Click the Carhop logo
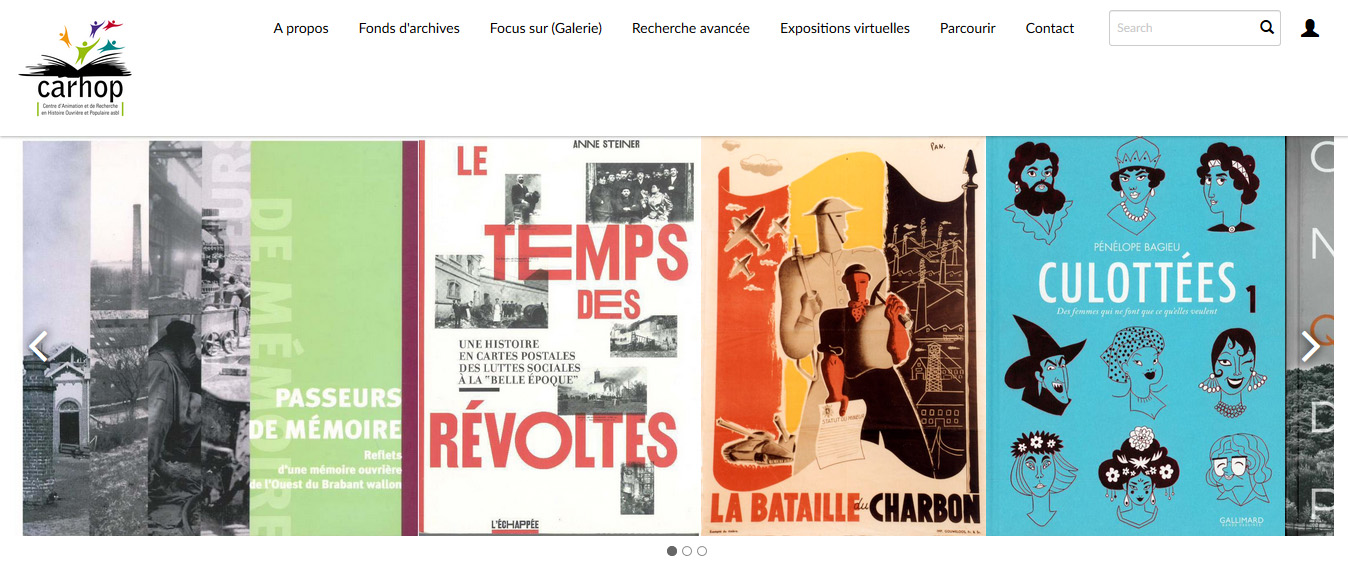 coord(75,68)
